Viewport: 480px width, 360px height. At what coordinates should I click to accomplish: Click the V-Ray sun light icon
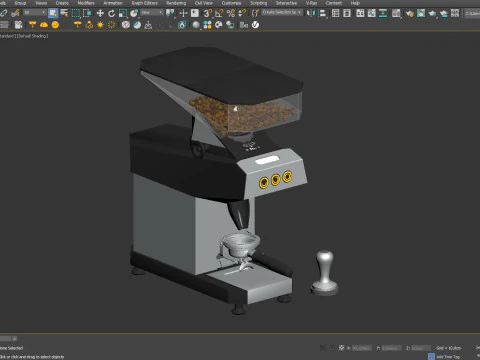pyautogui.click(x=100, y=25)
